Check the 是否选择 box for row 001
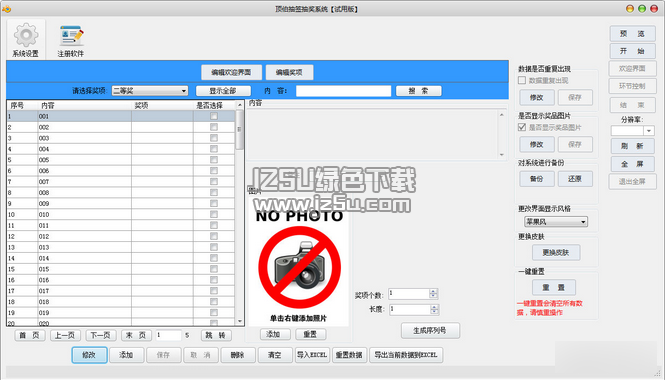This screenshot has width=665, height=380. pos(214,116)
